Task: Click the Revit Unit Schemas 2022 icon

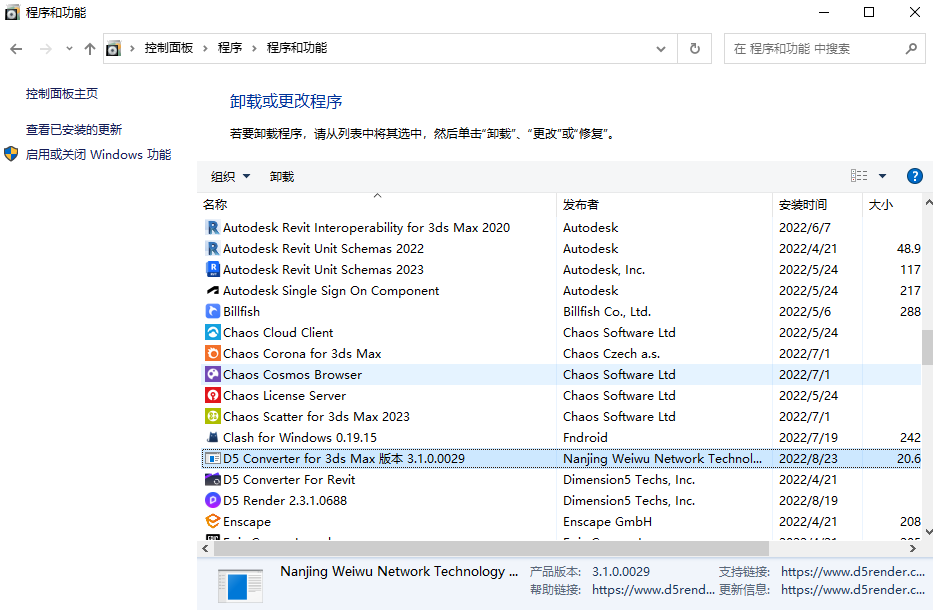Action: 212,248
